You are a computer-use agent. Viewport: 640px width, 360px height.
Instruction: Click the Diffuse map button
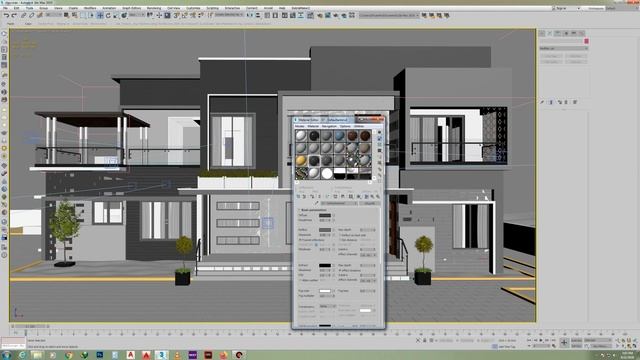coord(334,215)
